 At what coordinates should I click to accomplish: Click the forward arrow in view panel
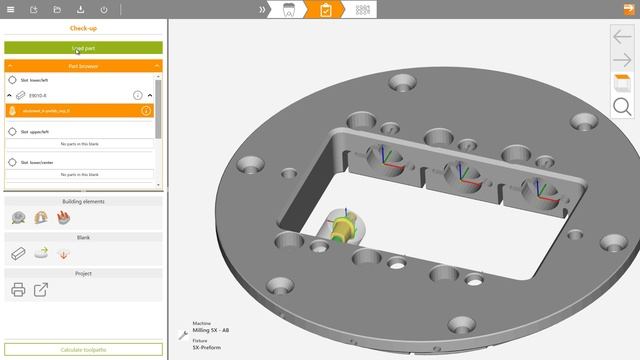(x=622, y=60)
